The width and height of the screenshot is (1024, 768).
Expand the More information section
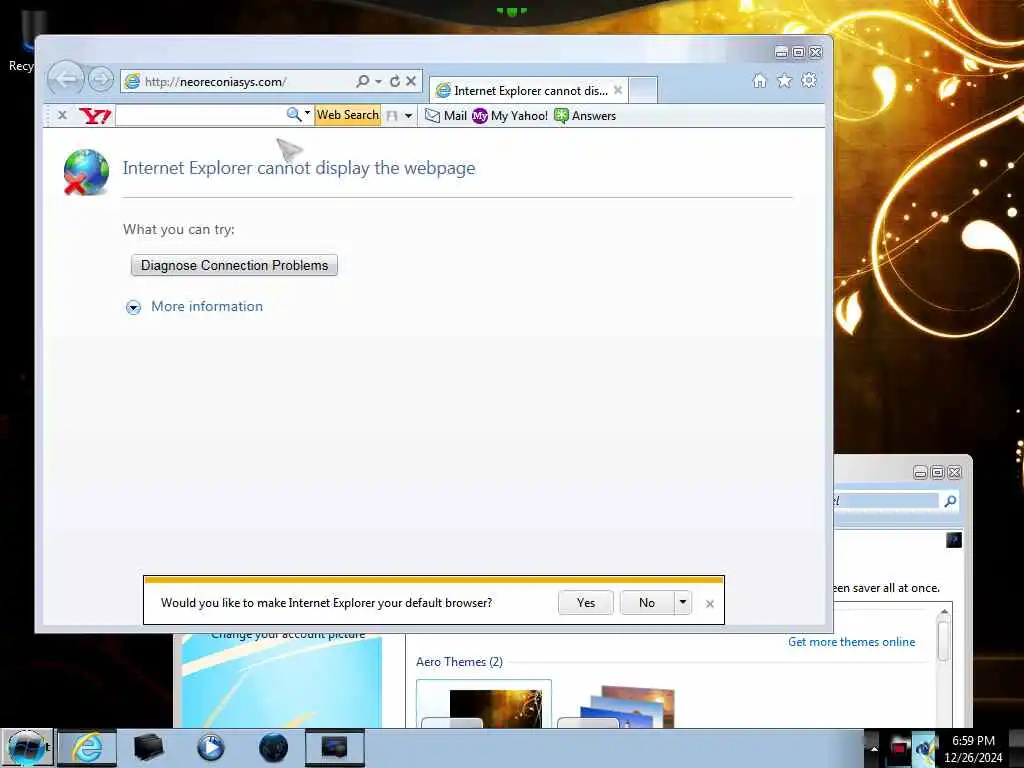(x=133, y=307)
